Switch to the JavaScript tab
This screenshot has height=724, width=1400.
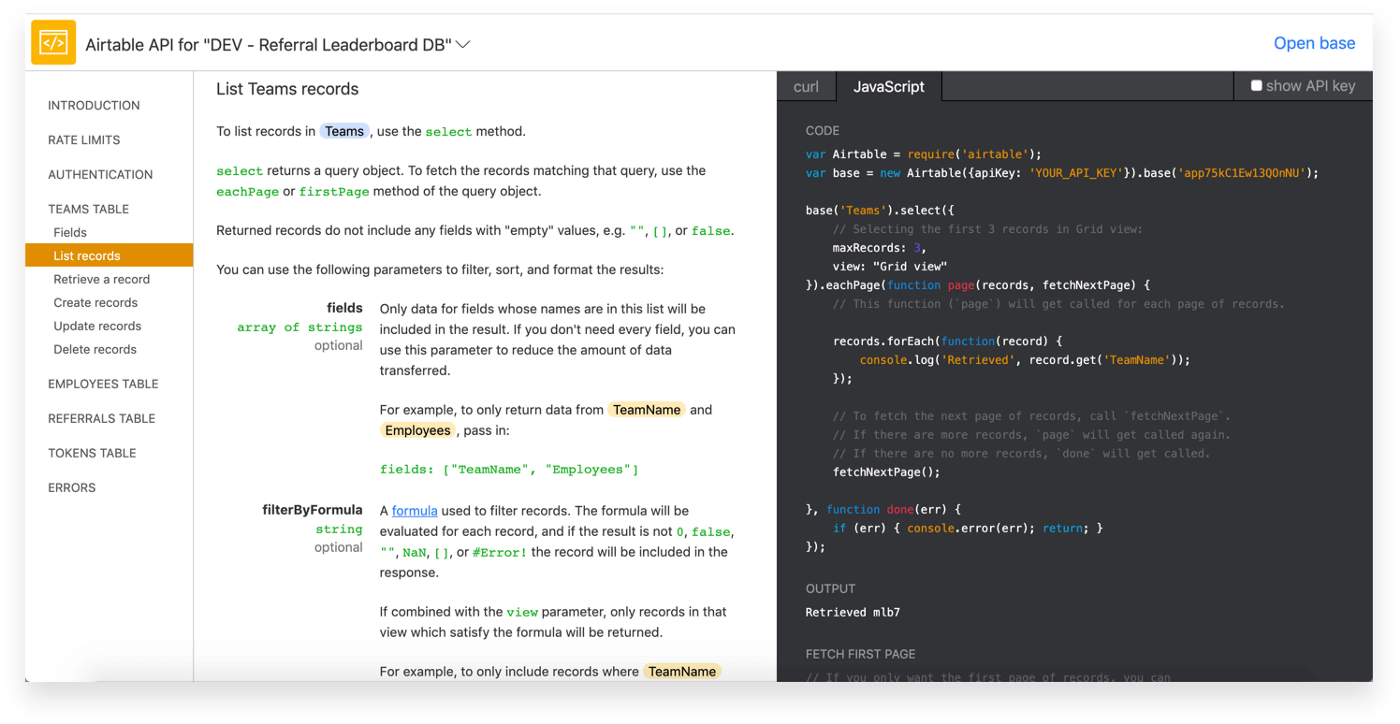coord(889,87)
